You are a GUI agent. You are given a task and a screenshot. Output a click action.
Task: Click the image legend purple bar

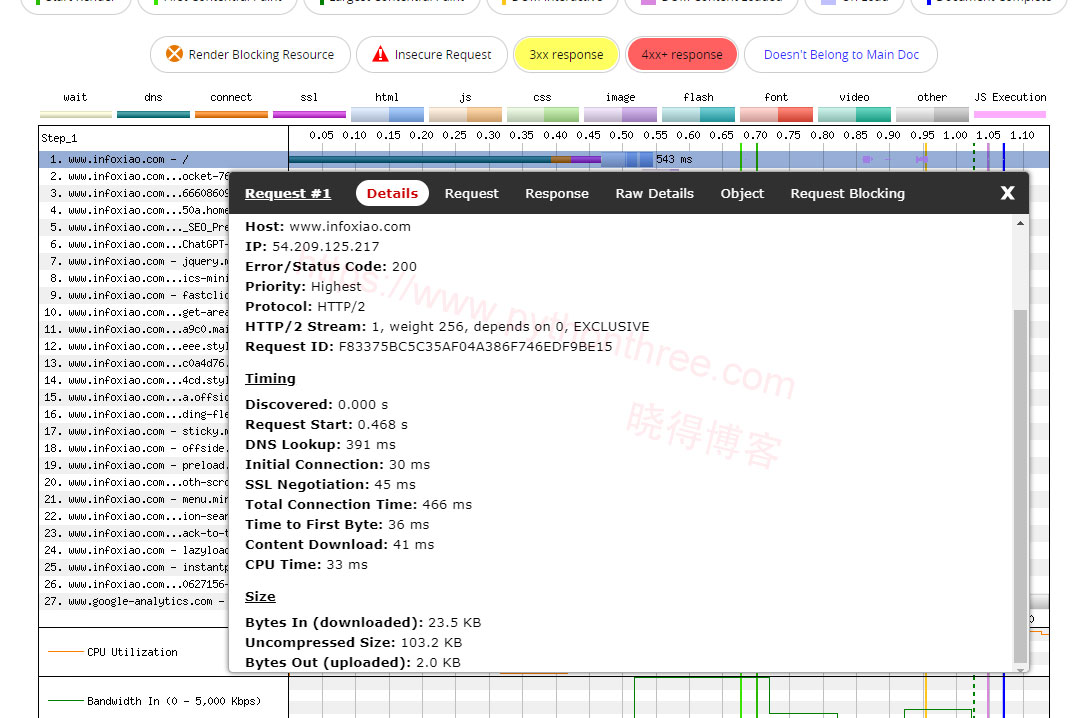click(x=621, y=114)
